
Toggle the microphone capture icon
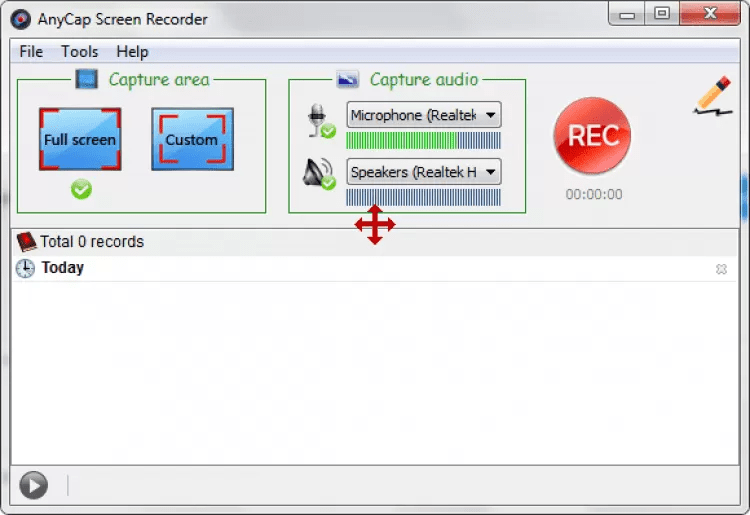[x=321, y=121]
